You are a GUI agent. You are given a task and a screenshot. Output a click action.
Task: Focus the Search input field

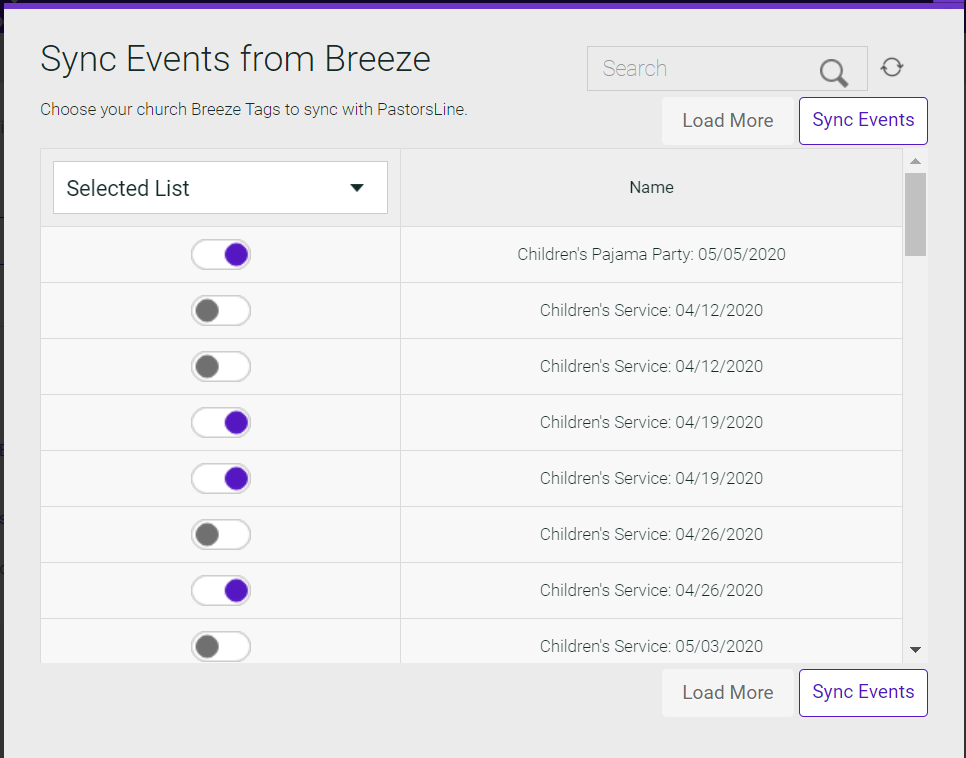pyautogui.click(x=727, y=68)
